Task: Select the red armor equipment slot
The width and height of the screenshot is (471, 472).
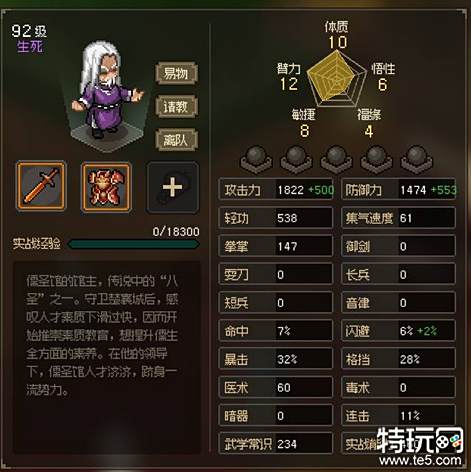Action: pyautogui.click(x=107, y=186)
